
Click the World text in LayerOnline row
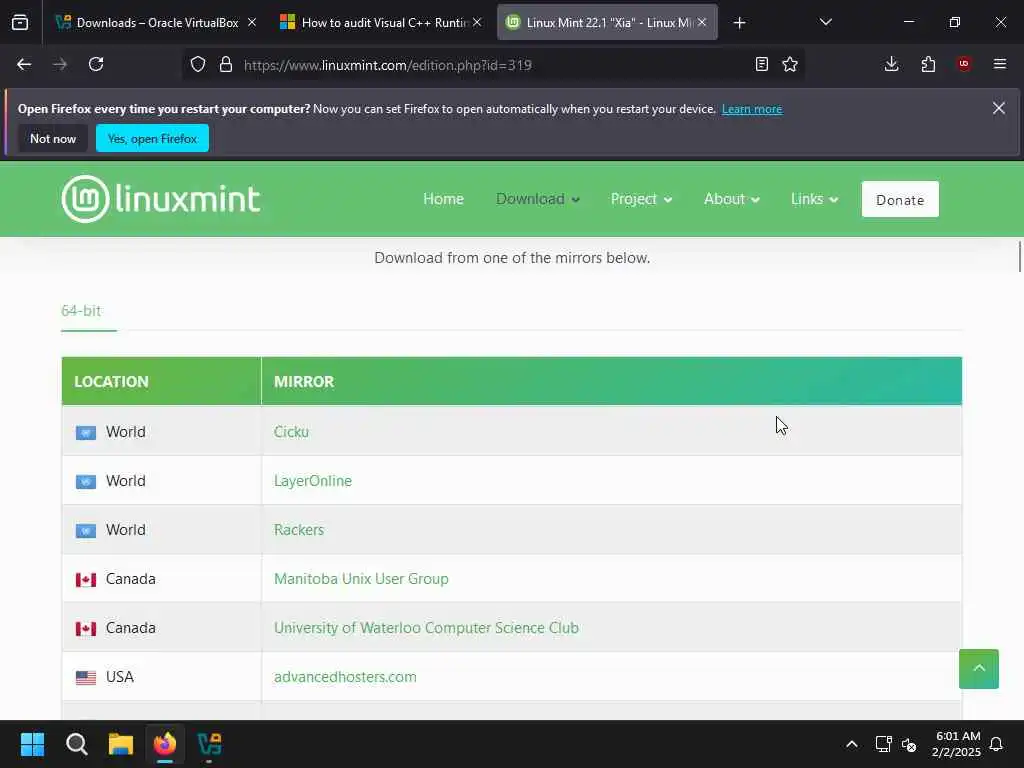coord(125,481)
